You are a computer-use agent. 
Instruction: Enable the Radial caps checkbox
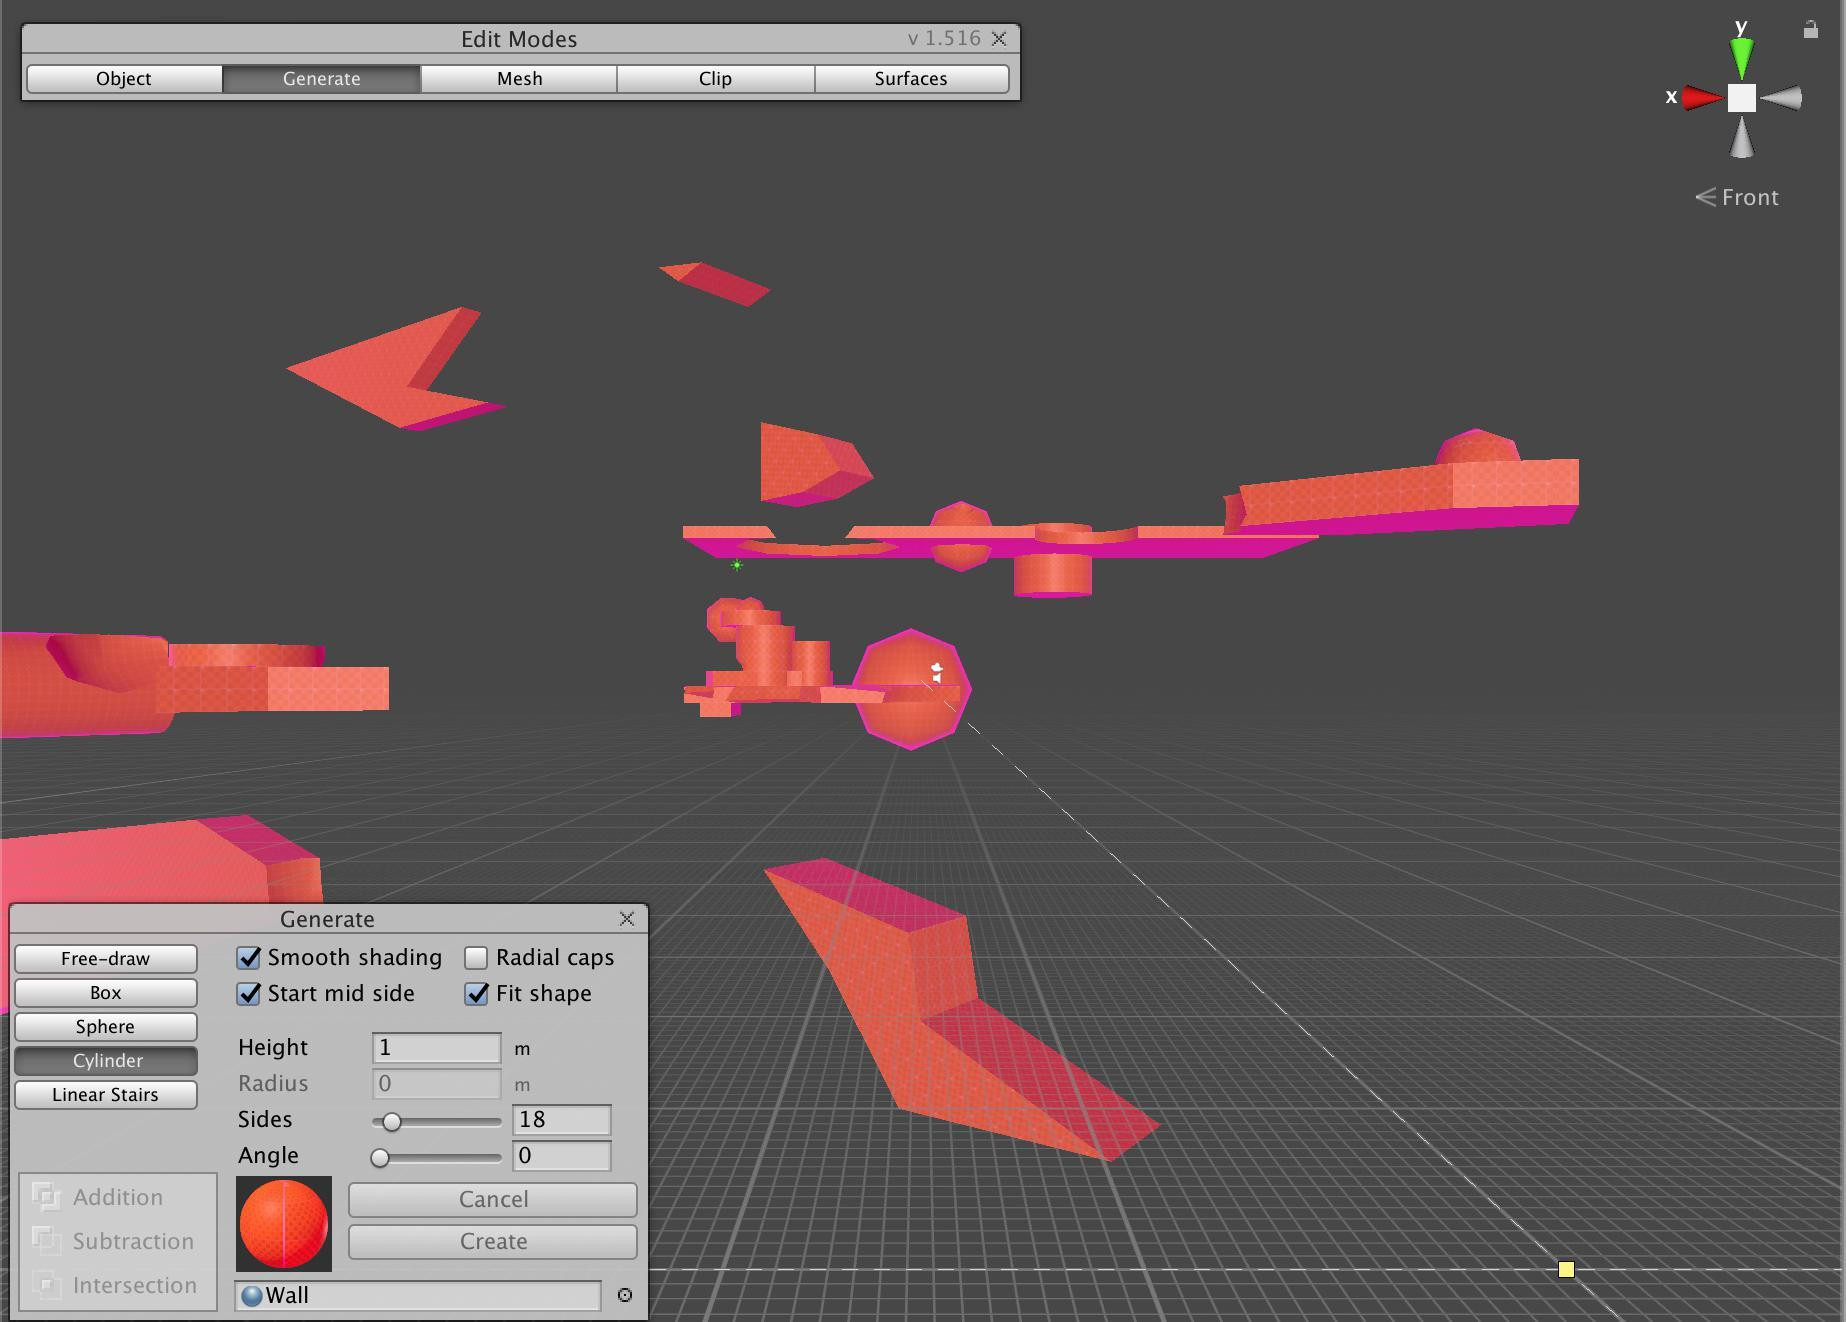pos(476,958)
